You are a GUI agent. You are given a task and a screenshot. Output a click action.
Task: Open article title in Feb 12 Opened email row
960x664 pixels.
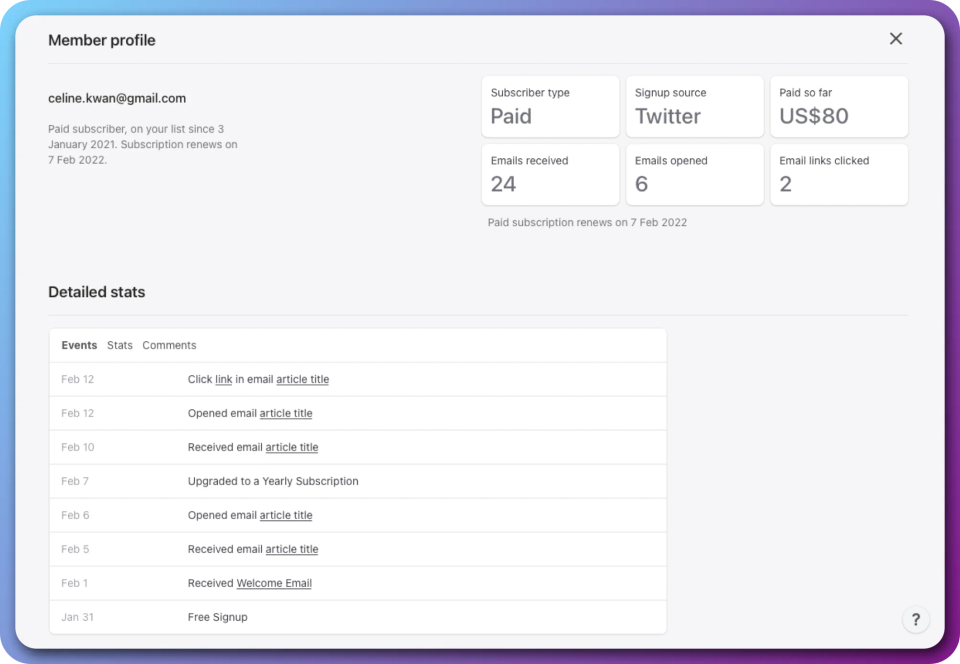(x=286, y=414)
